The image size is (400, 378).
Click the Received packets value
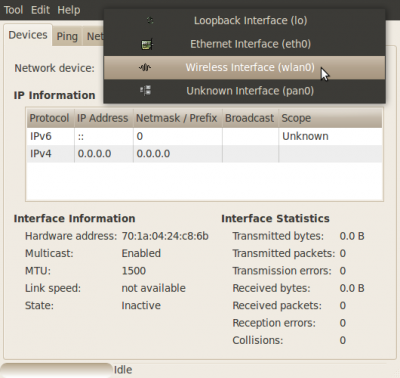tap(343, 306)
